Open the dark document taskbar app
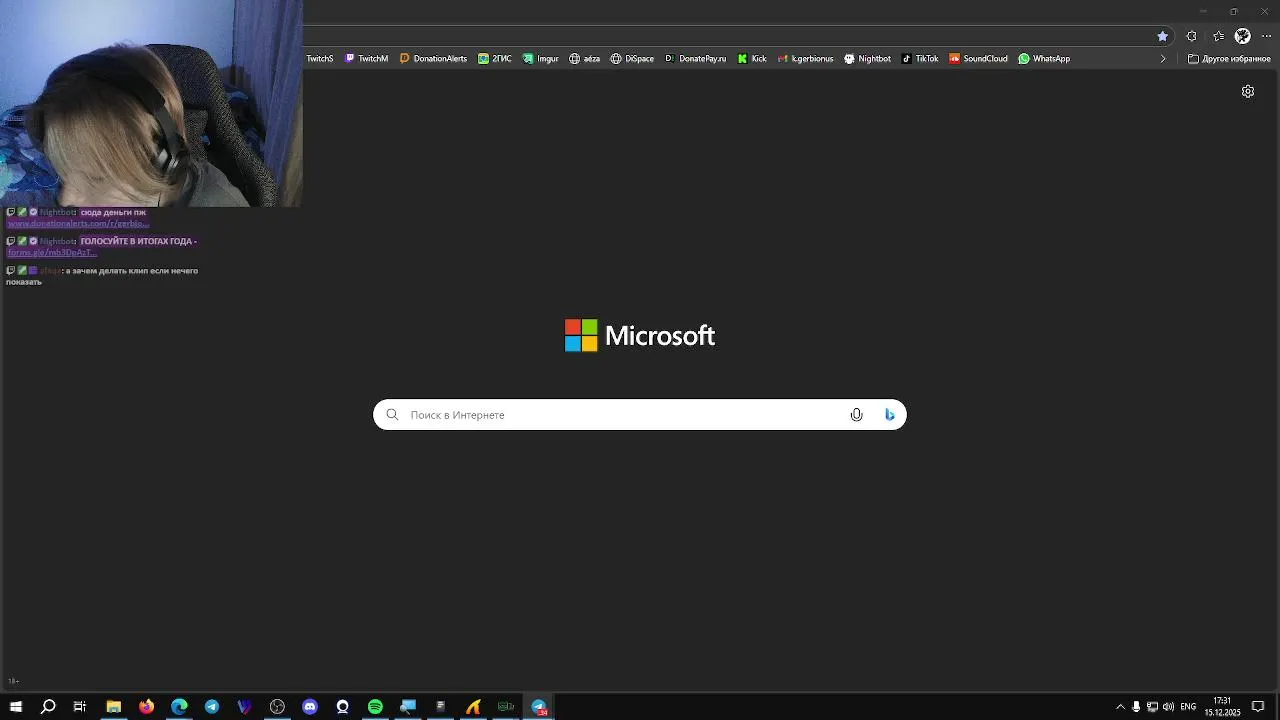 point(440,707)
